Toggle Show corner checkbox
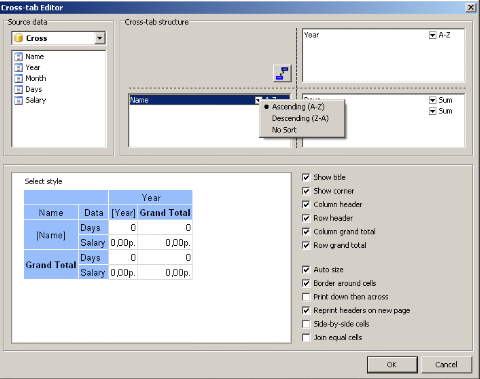Image resolution: width=480 pixels, height=379 pixels. (306, 191)
